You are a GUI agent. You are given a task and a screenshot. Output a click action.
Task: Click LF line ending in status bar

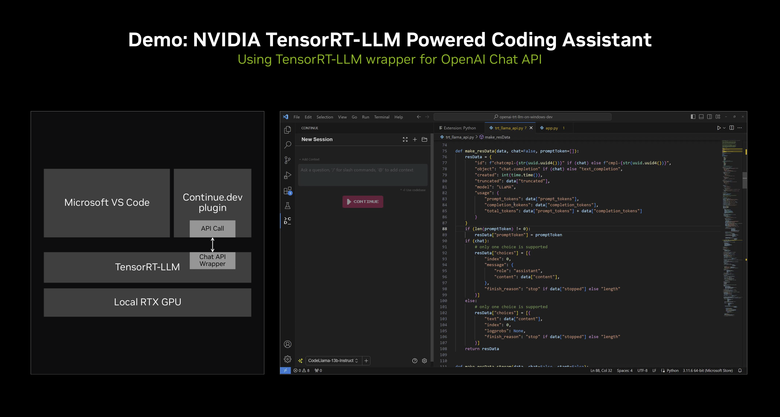tap(655, 371)
